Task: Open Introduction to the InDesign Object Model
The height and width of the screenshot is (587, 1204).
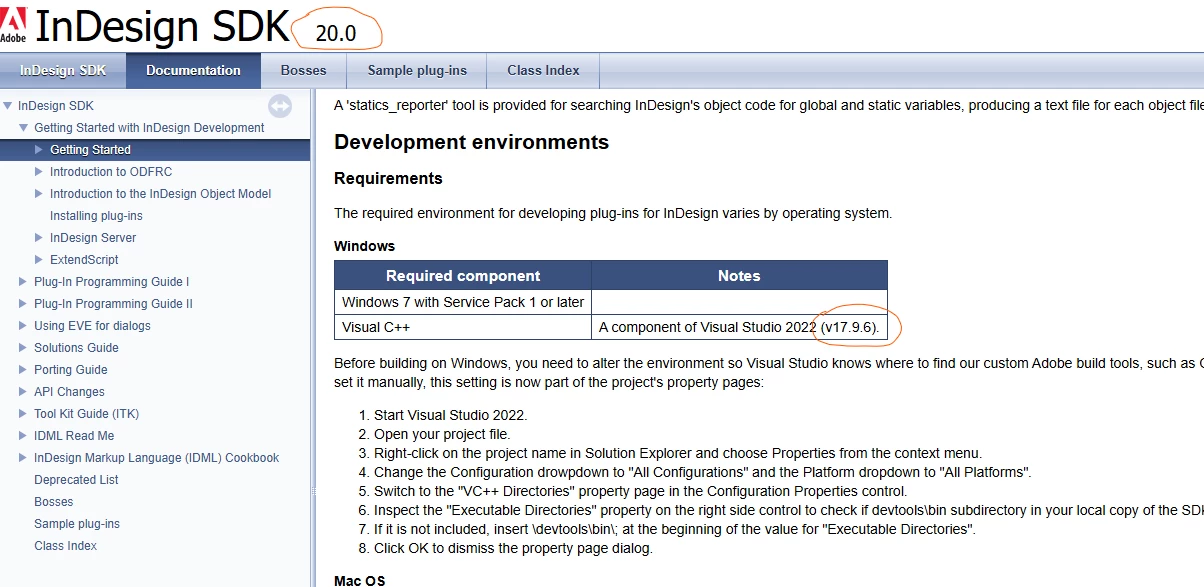Action: [160, 194]
